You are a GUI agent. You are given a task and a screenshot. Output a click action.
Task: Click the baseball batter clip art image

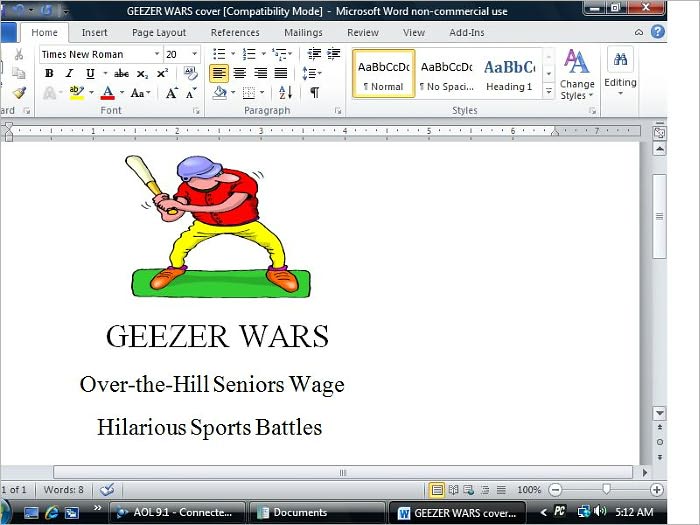pyautogui.click(x=218, y=226)
